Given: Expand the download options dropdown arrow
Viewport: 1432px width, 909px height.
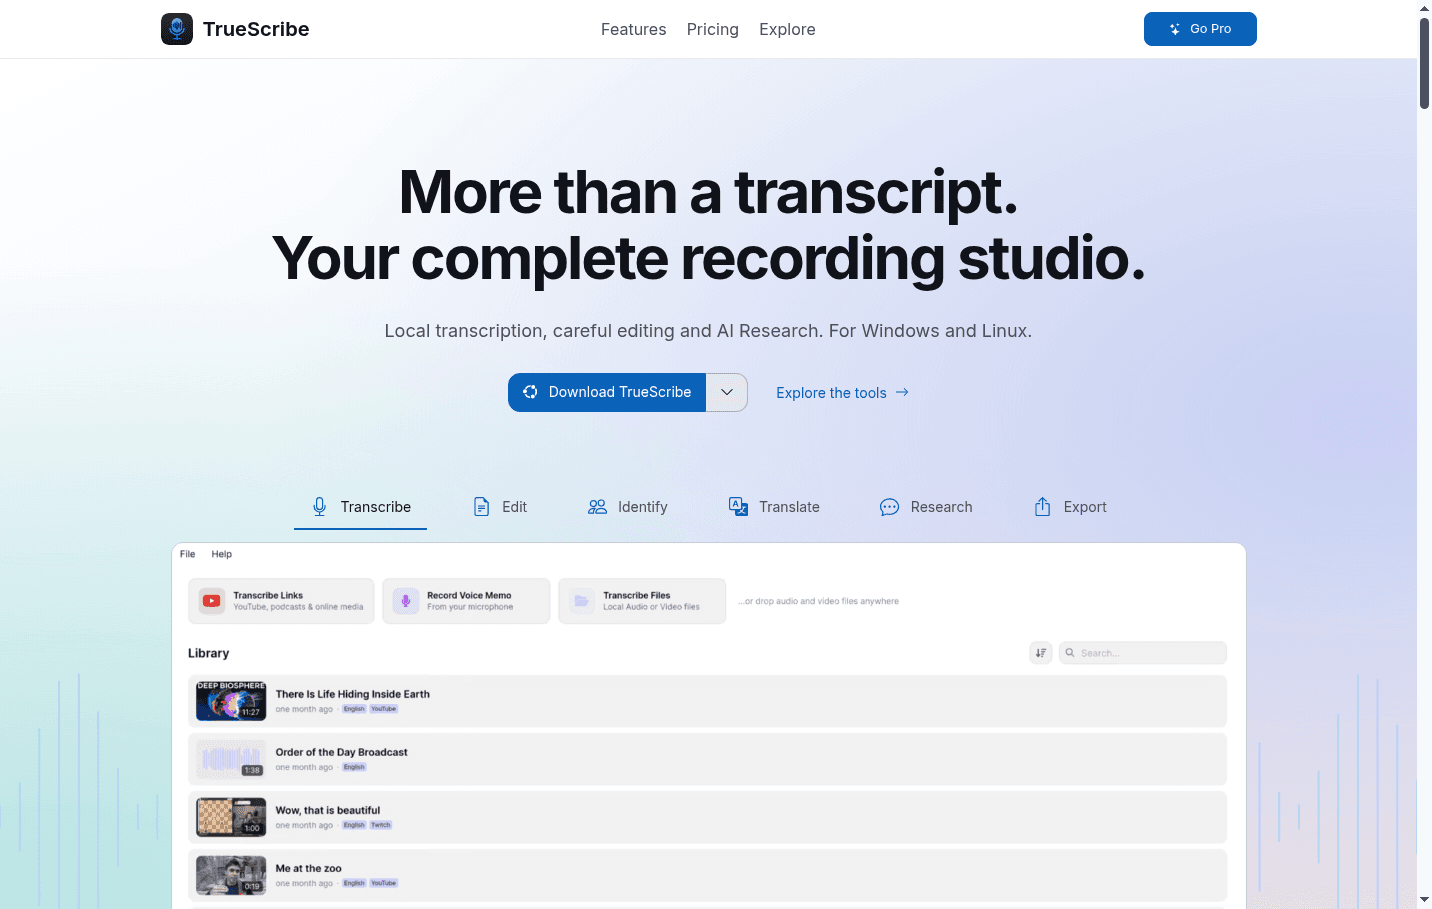Looking at the screenshot, I should click(x=727, y=392).
